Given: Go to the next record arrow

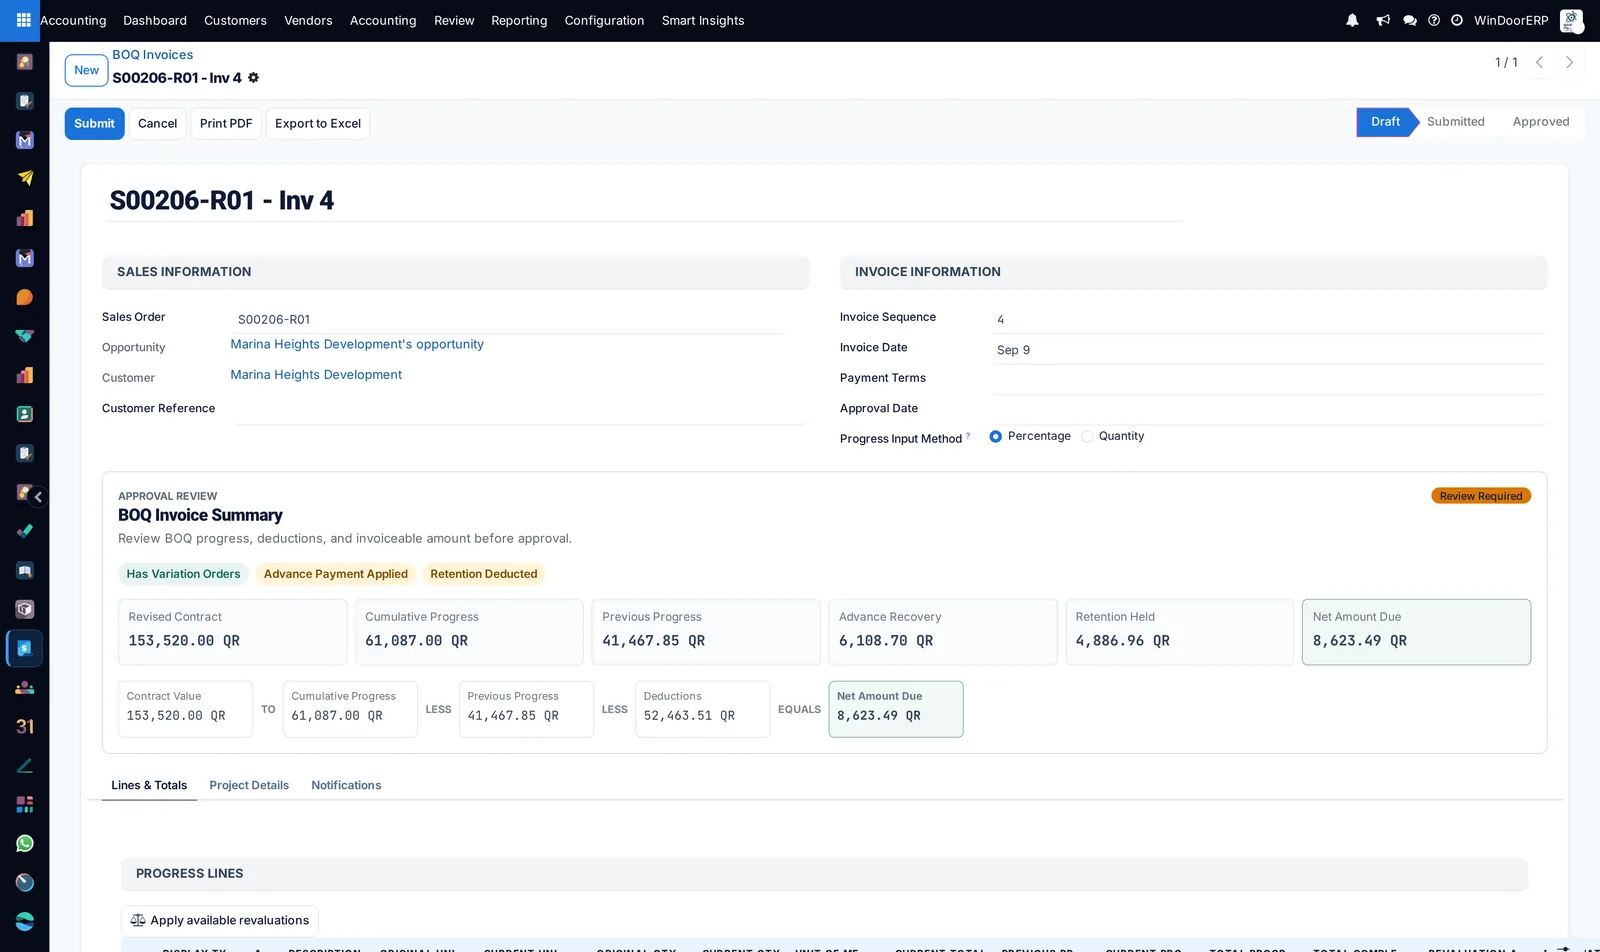Looking at the screenshot, I should 1570,62.
